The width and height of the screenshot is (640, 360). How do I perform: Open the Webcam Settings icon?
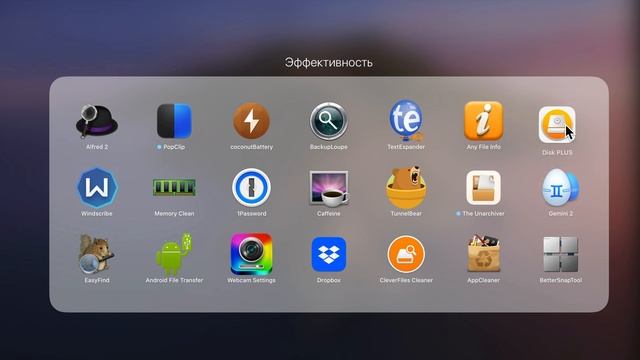(251, 254)
